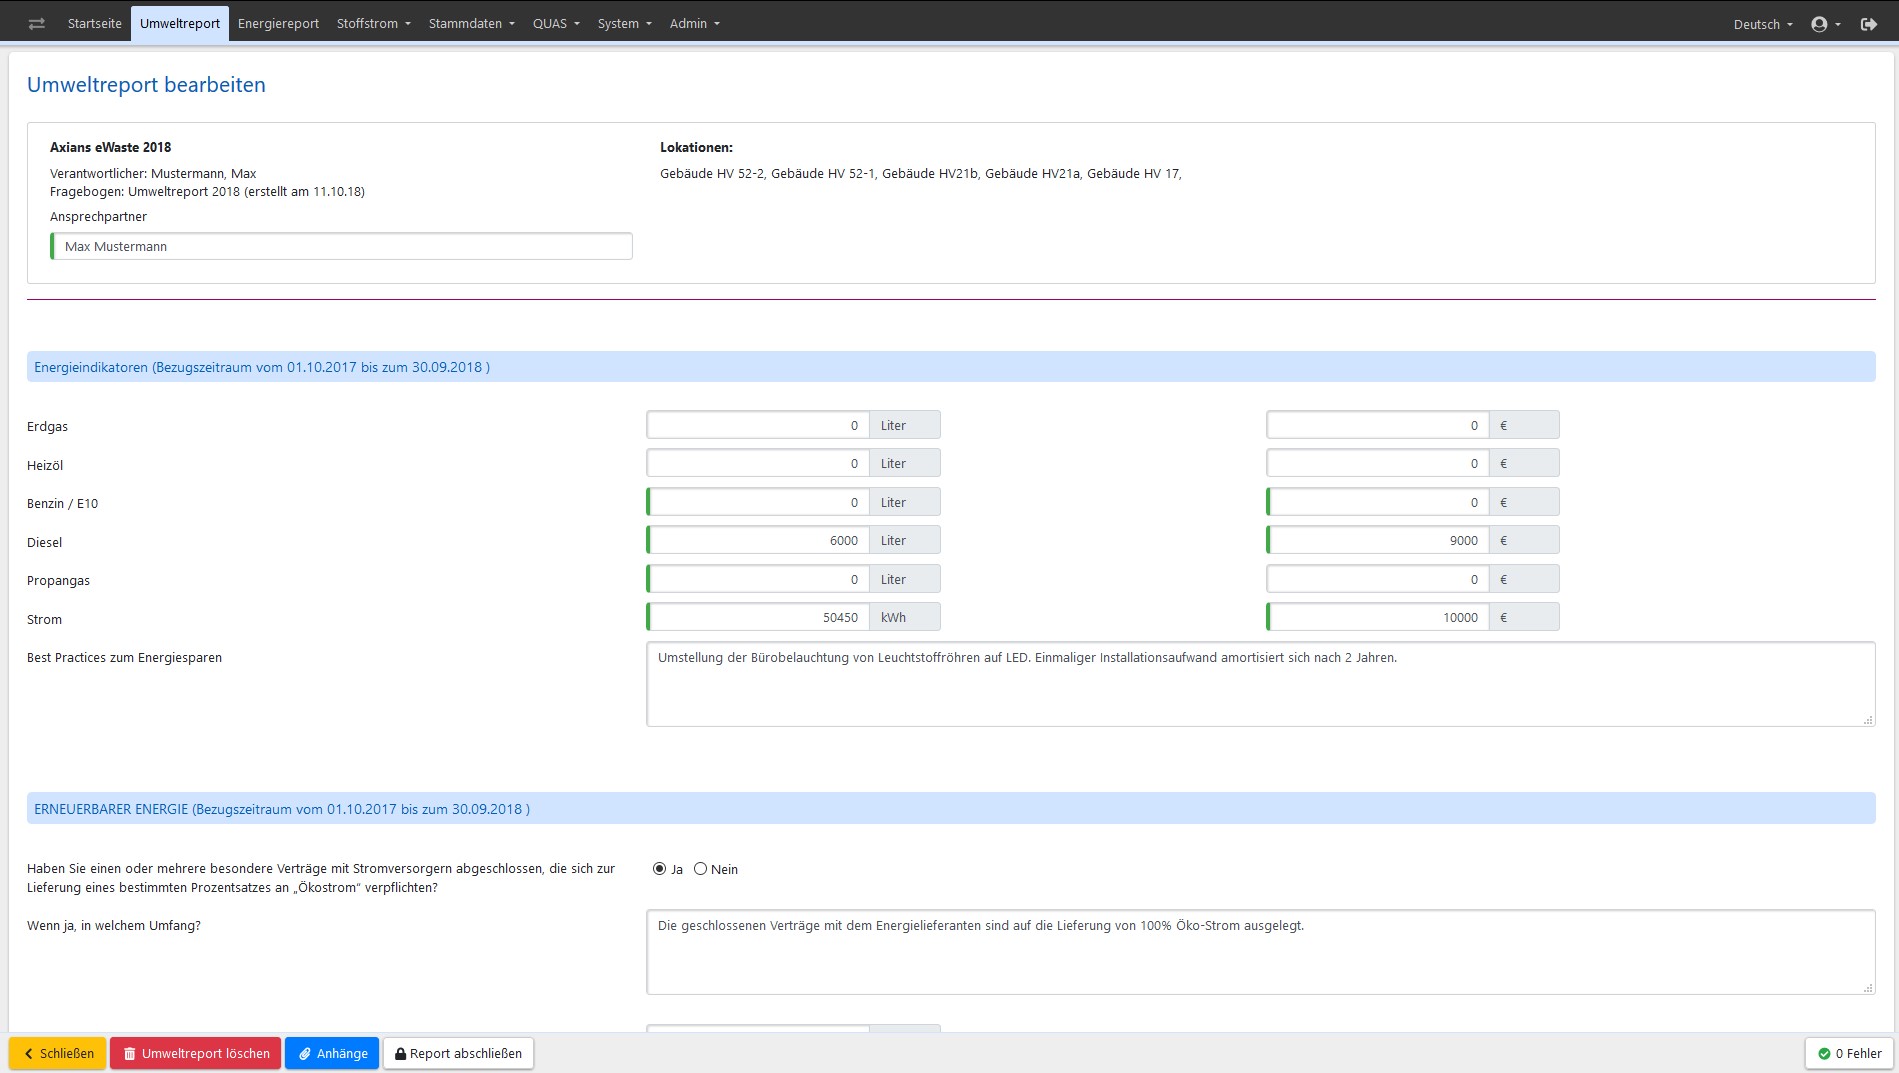This screenshot has width=1899, height=1073.
Task: Toggle the sidebar swap-arrows icon
Action: (37, 24)
